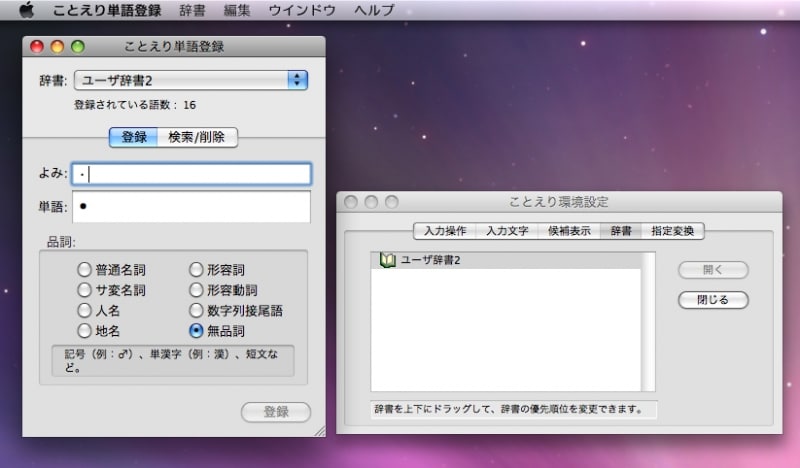
Task: Expand the 辞書 dropdown showing ユーザ辞書2
Action: pos(191,80)
